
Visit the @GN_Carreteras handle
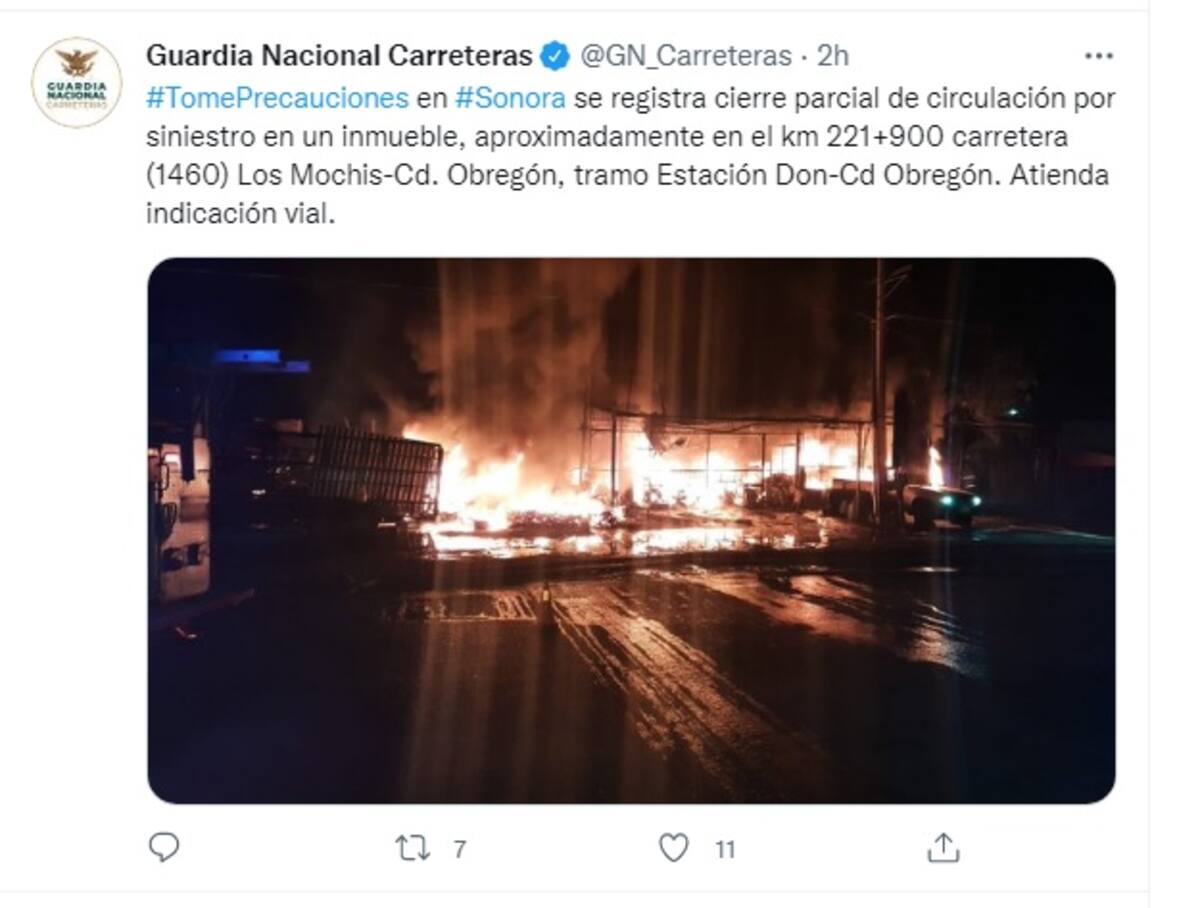pyautogui.click(x=686, y=56)
